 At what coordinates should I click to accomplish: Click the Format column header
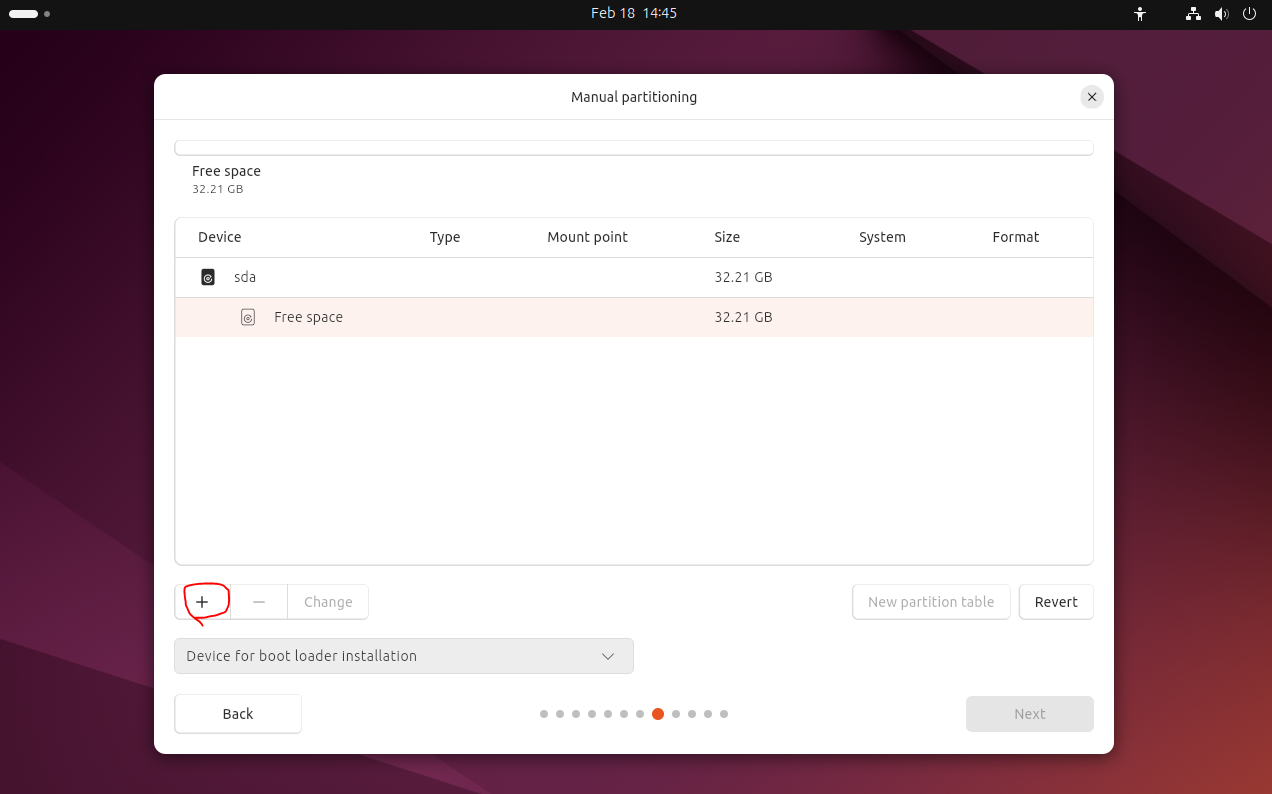[x=1016, y=237]
